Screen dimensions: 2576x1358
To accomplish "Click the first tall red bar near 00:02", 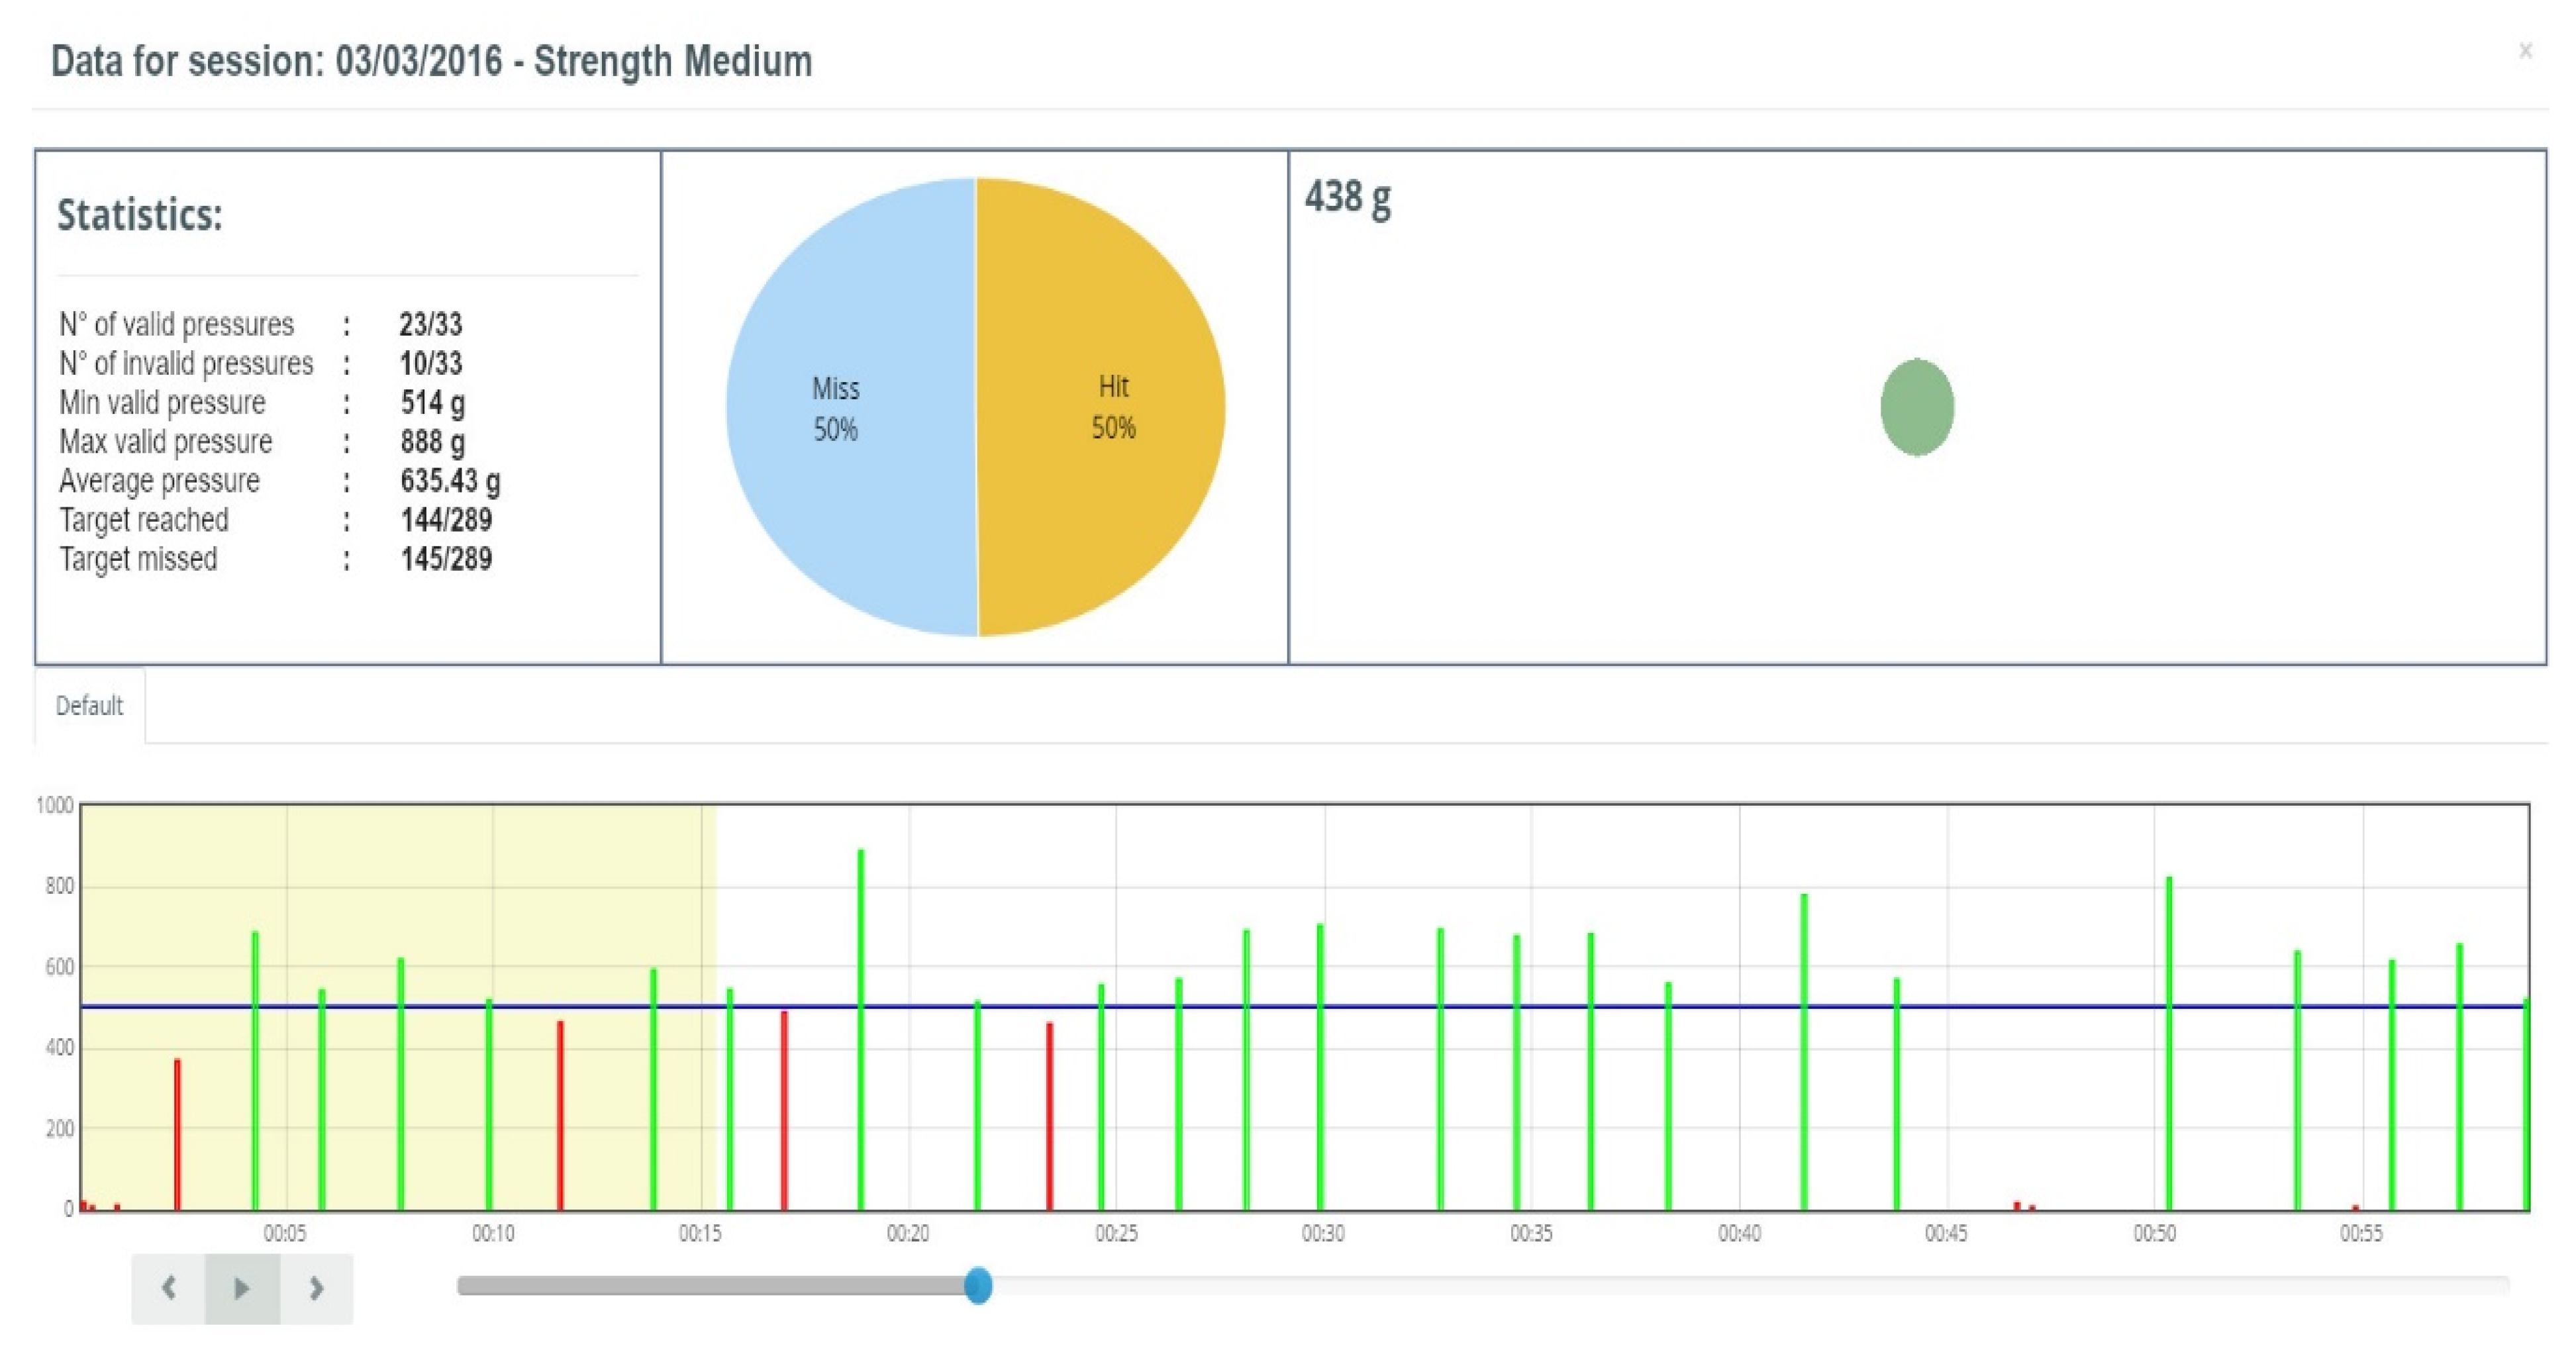I will 178,1135.
